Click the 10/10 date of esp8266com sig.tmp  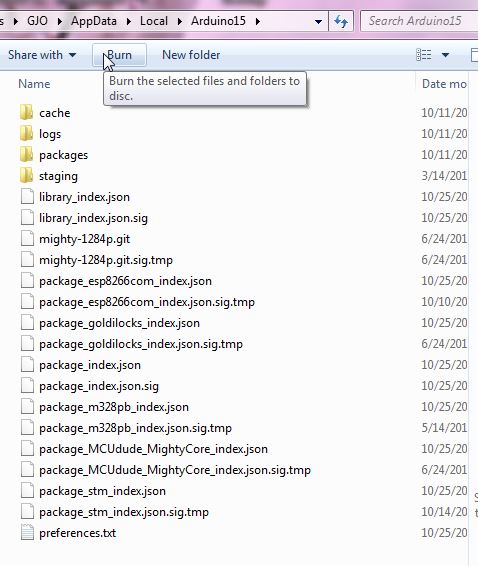point(444,302)
